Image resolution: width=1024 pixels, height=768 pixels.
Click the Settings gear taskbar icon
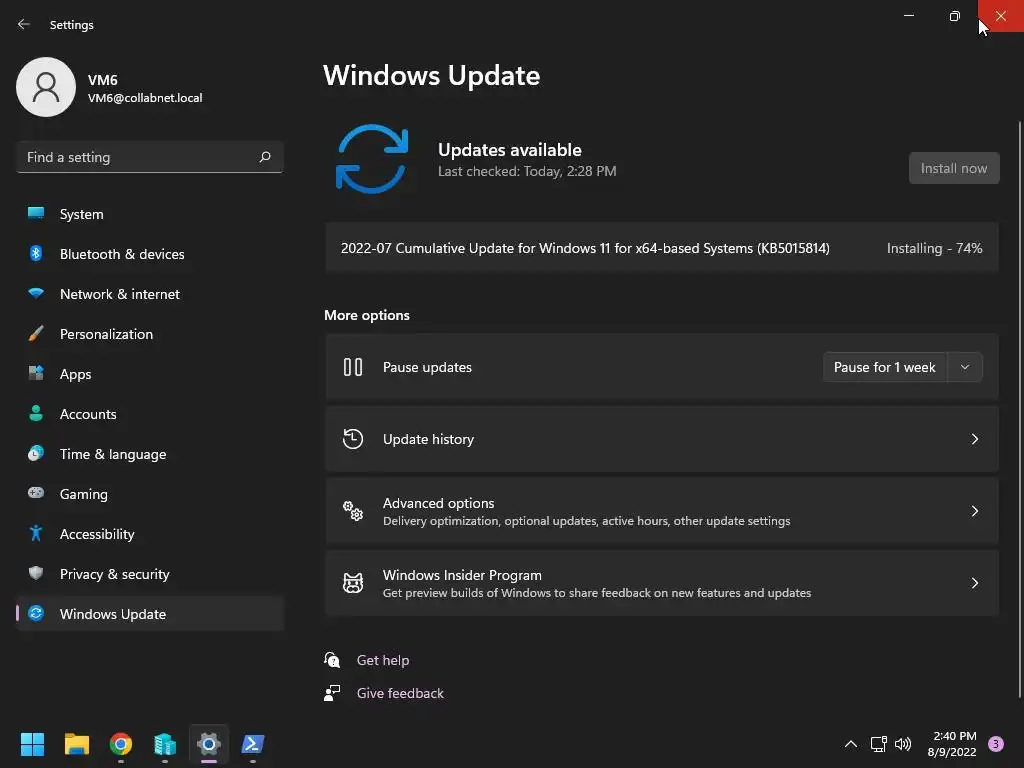click(209, 744)
